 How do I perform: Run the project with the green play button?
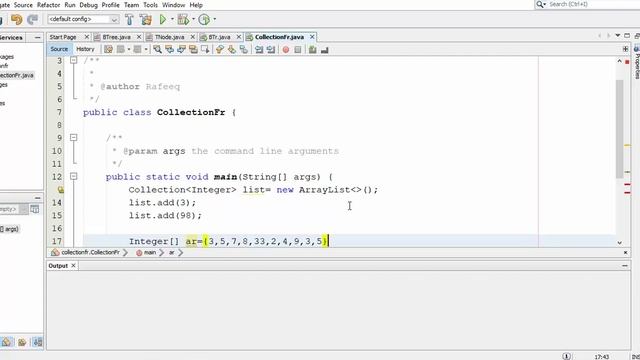163,19
